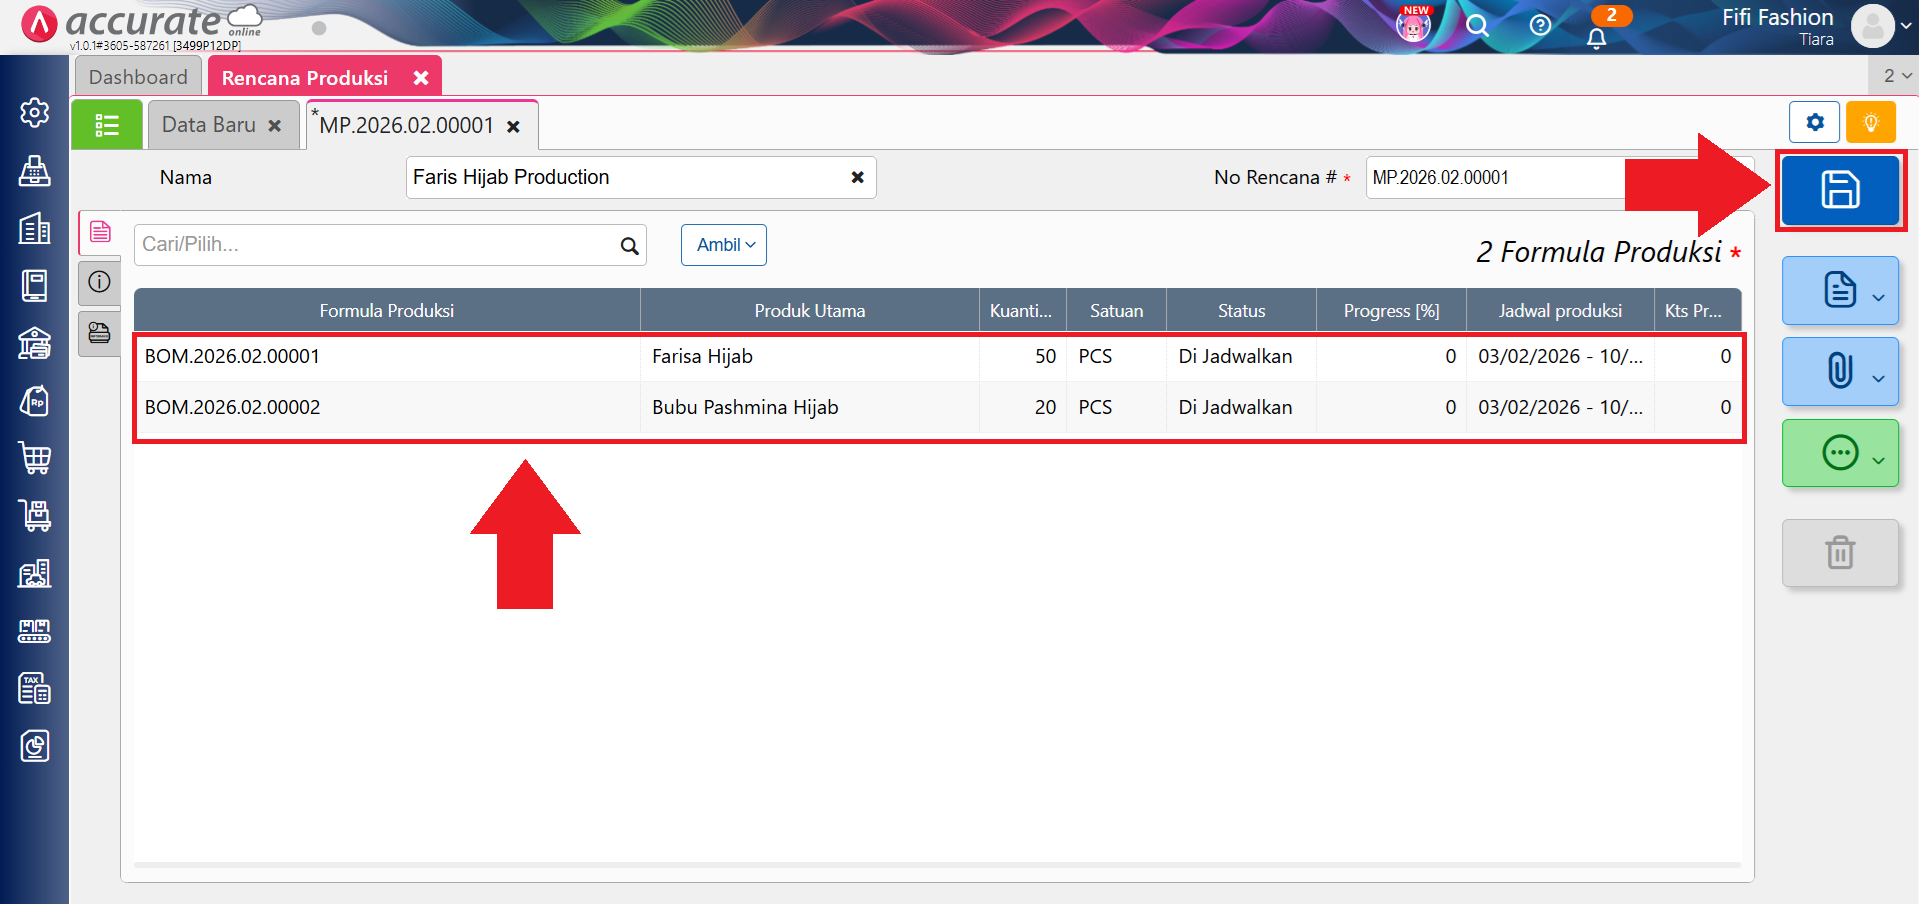Image resolution: width=1919 pixels, height=904 pixels.
Task: Expand the green more-actions dropdown
Action: 1839,453
